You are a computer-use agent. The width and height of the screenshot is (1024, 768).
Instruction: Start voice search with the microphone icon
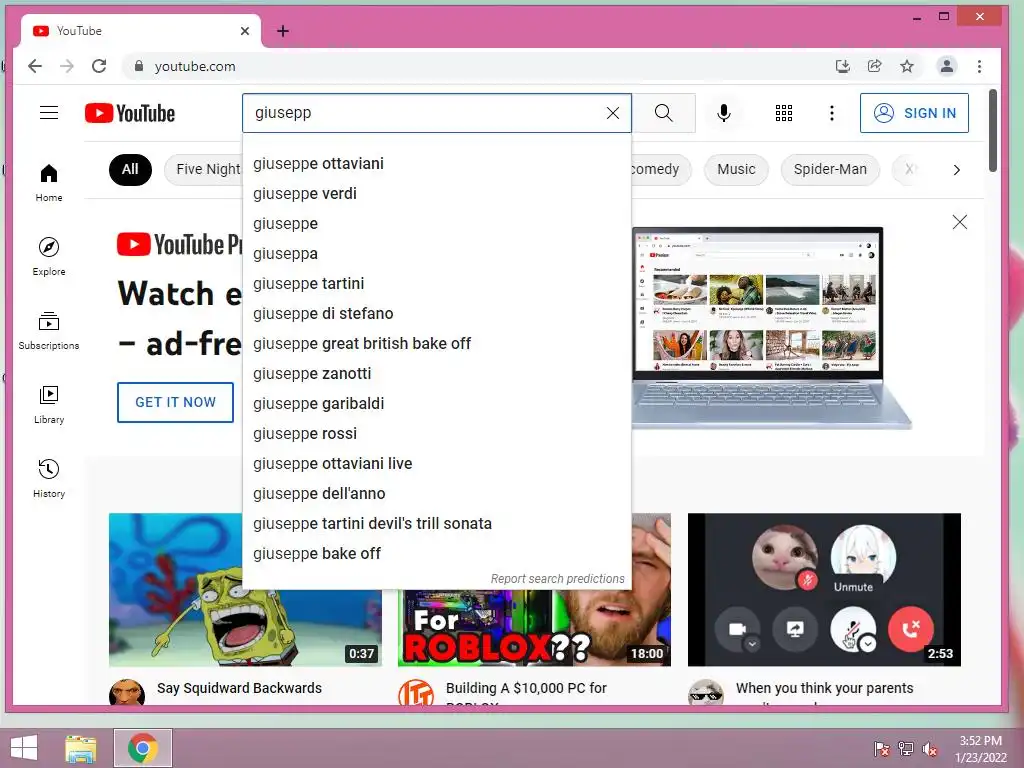[724, 113]
